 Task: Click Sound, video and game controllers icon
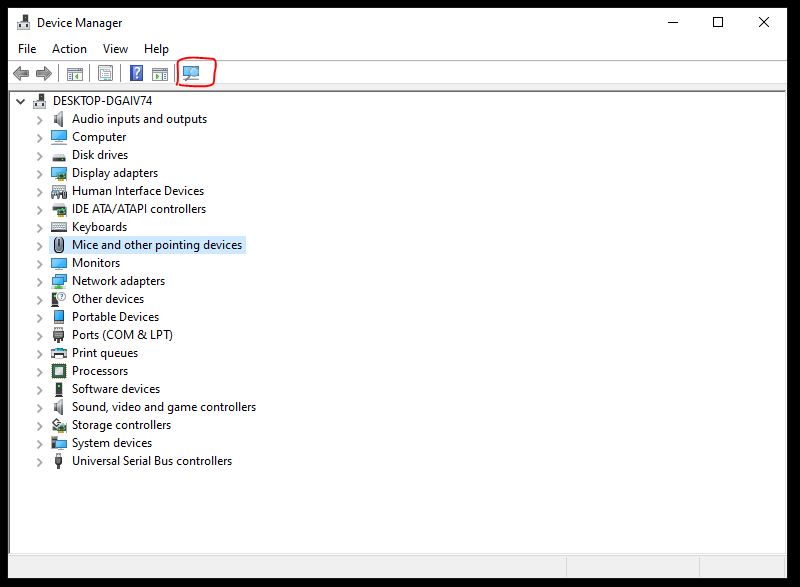[59, 407]
